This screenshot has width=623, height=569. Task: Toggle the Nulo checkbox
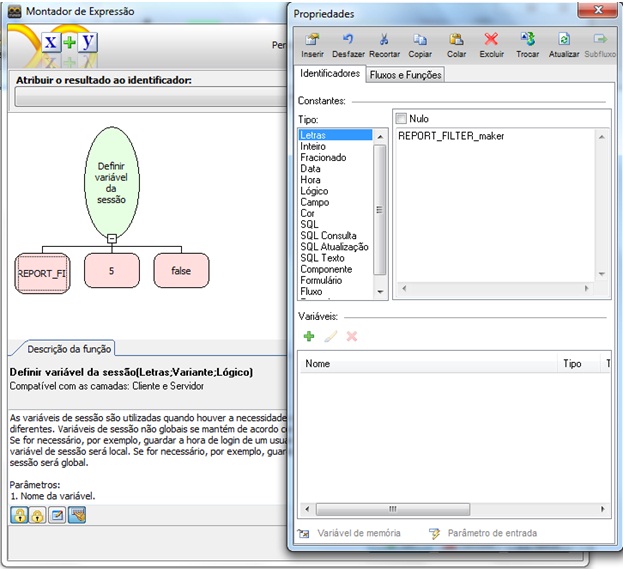(401, 118)
